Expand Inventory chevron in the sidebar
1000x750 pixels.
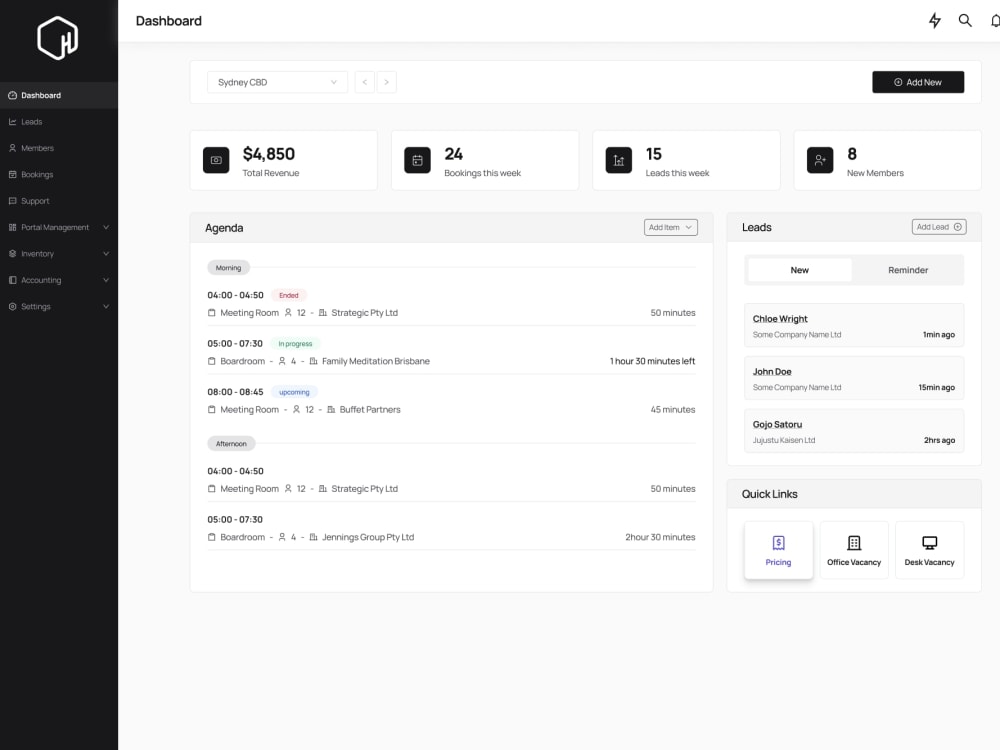pyautogui.click(x=106, y=254)
